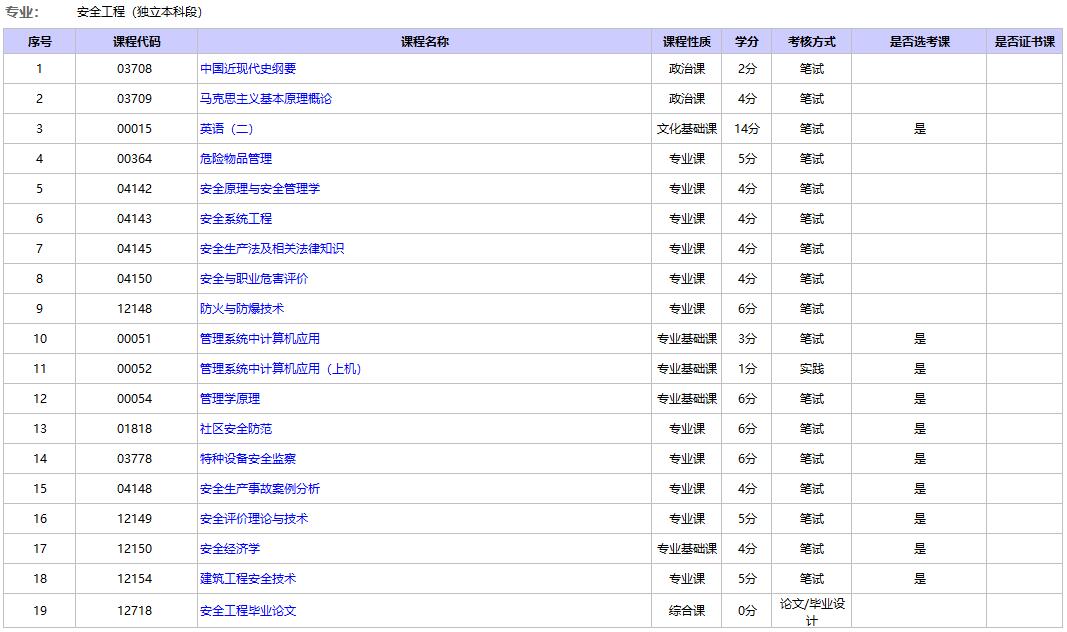Click the 课程代码 column header
The width and height of the screenshot is (1067, 632).
tap(136, 41)
